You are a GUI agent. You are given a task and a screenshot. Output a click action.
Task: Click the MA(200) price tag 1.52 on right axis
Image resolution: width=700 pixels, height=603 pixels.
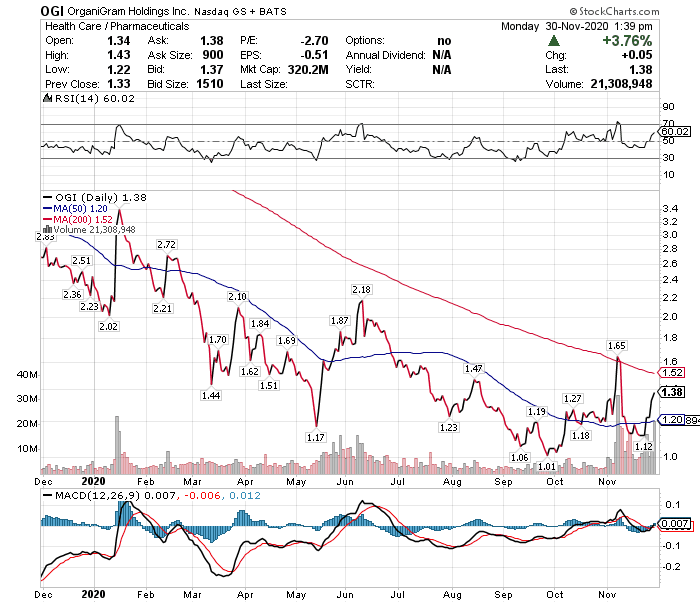[672, 372]
